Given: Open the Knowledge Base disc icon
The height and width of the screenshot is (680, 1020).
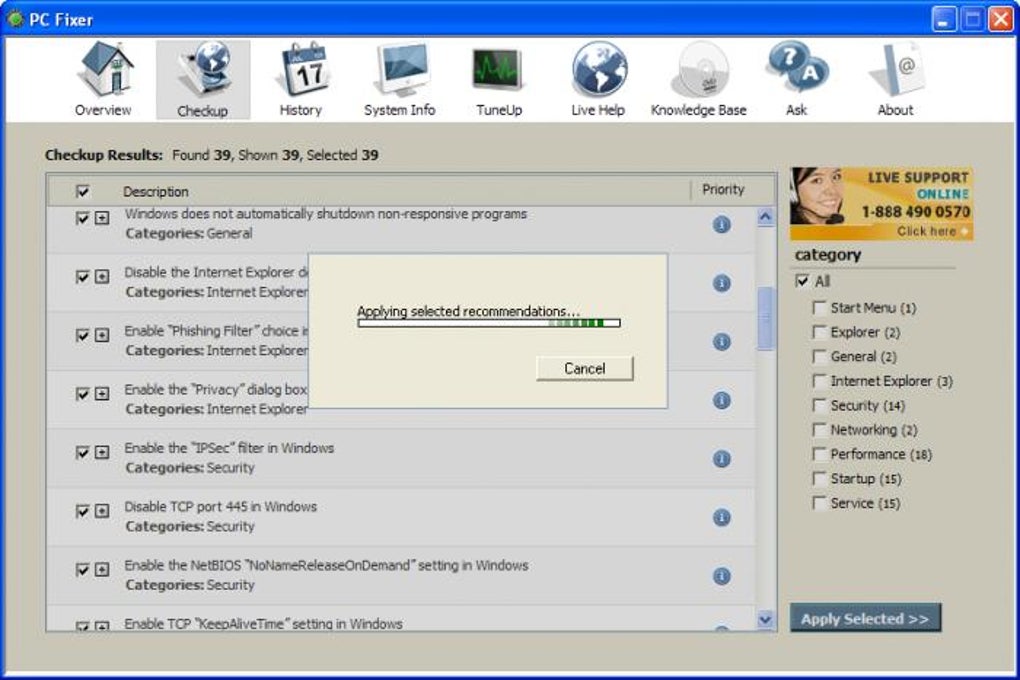Looking at the screenshot, I should click(x=700, y=70).
